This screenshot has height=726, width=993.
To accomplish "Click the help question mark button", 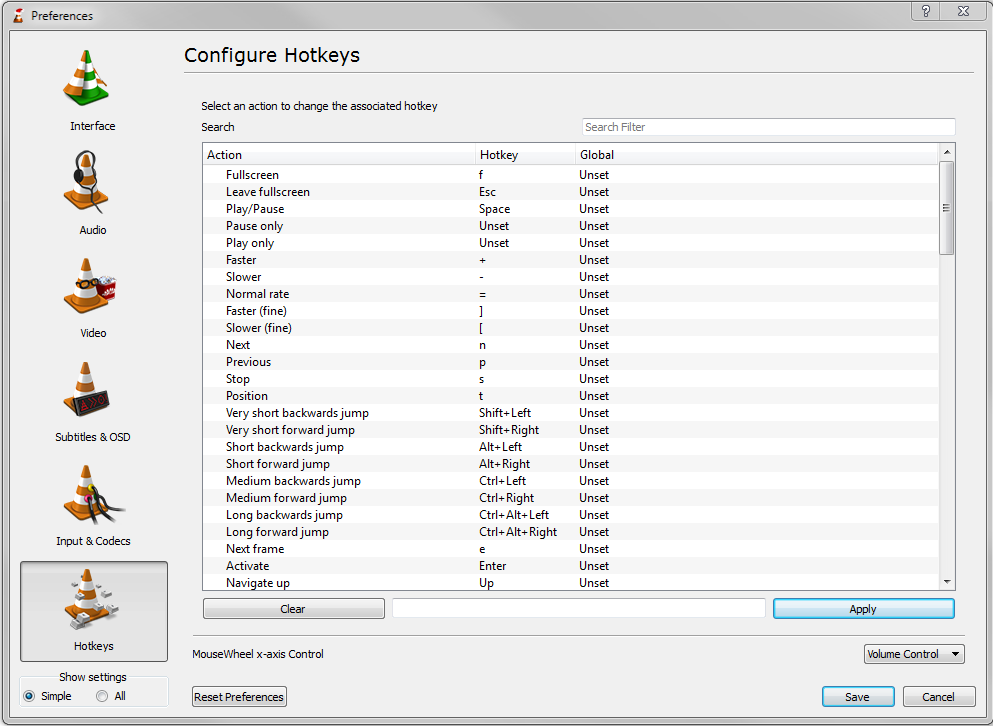I will pos(925,10).
